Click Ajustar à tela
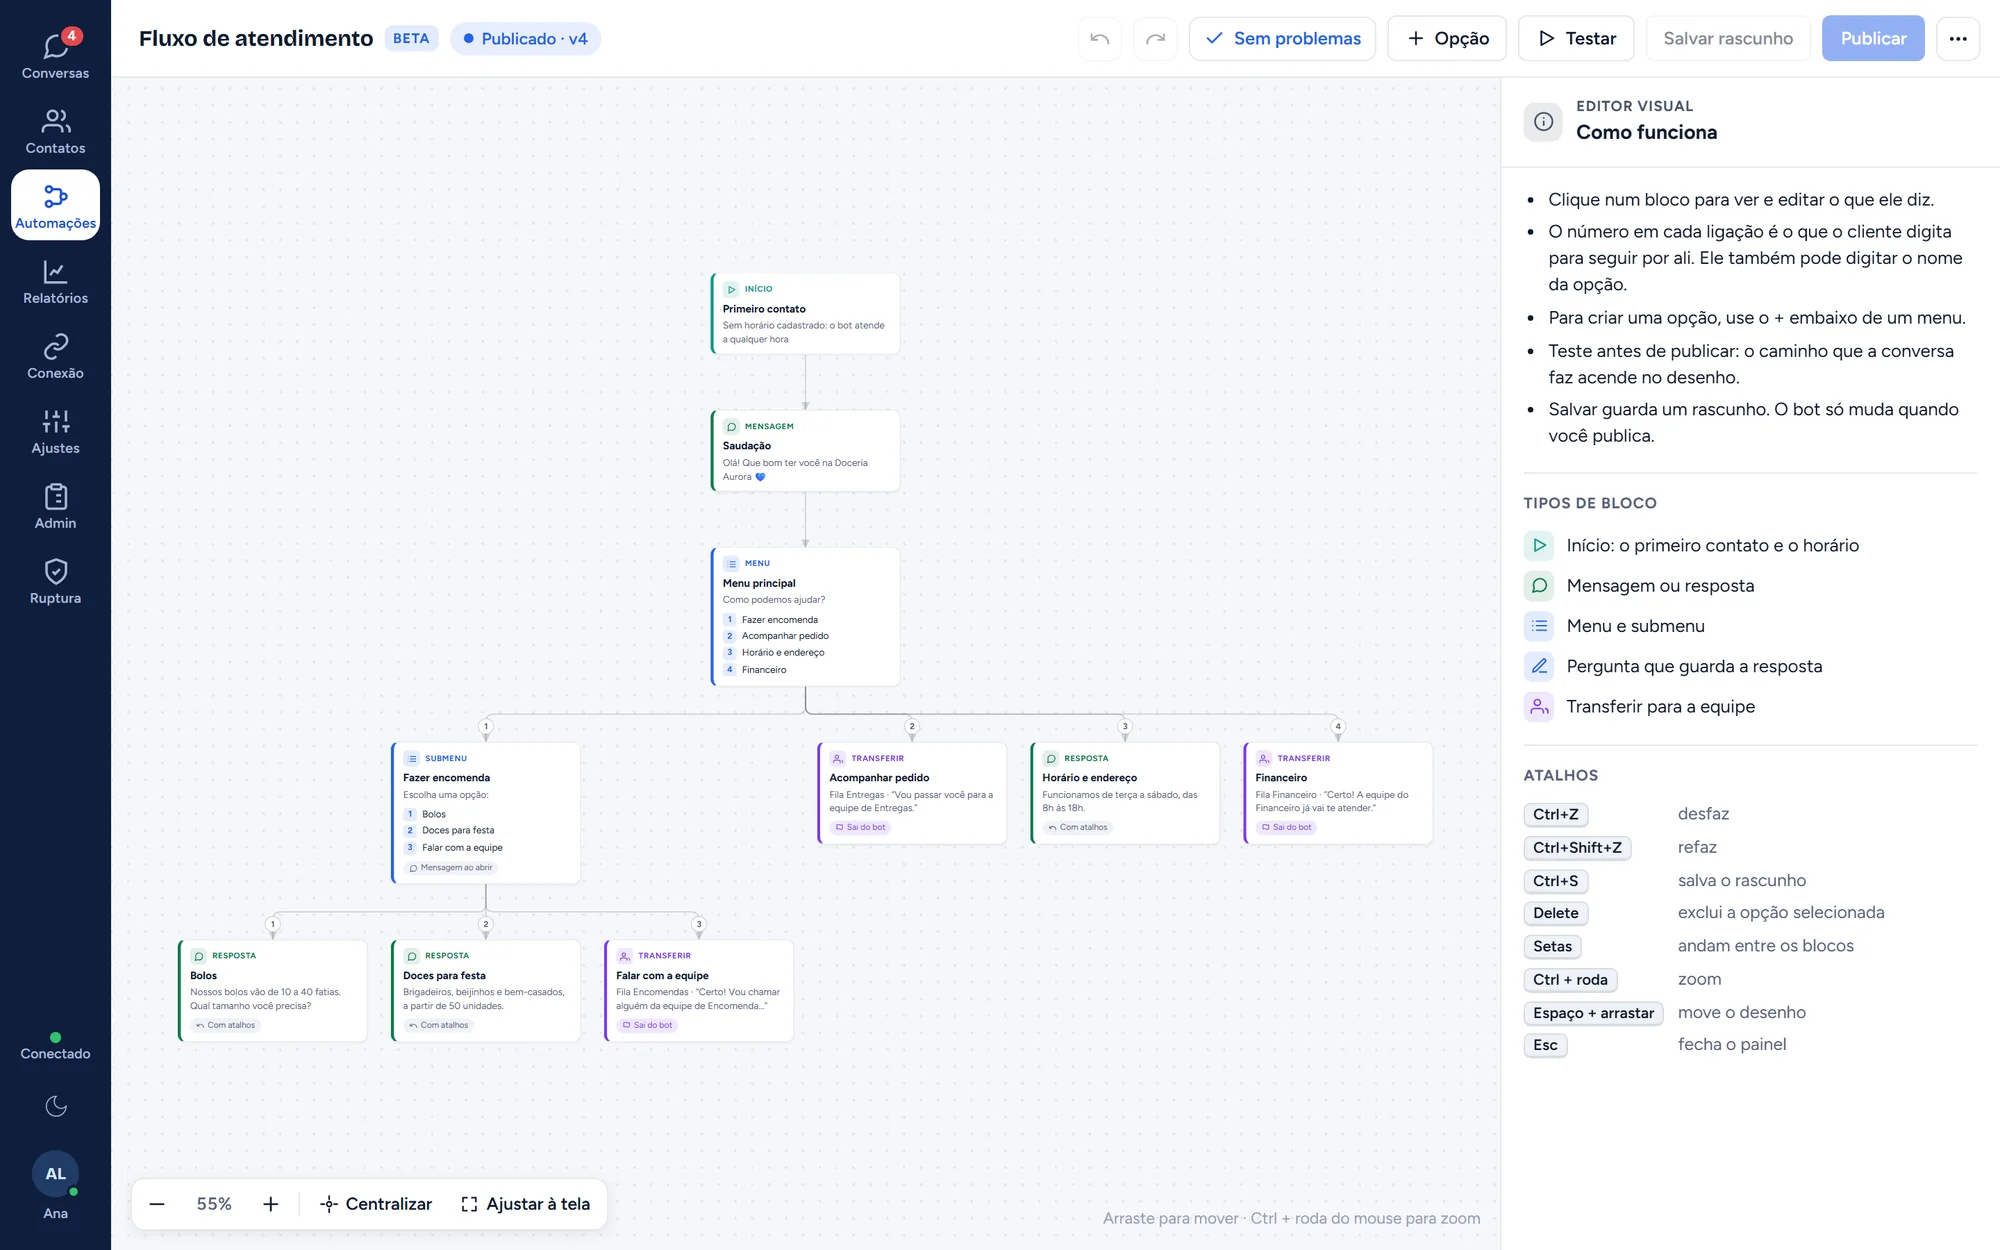This screenshot has width=2000, height=1250. click(x=526, y=1204)
